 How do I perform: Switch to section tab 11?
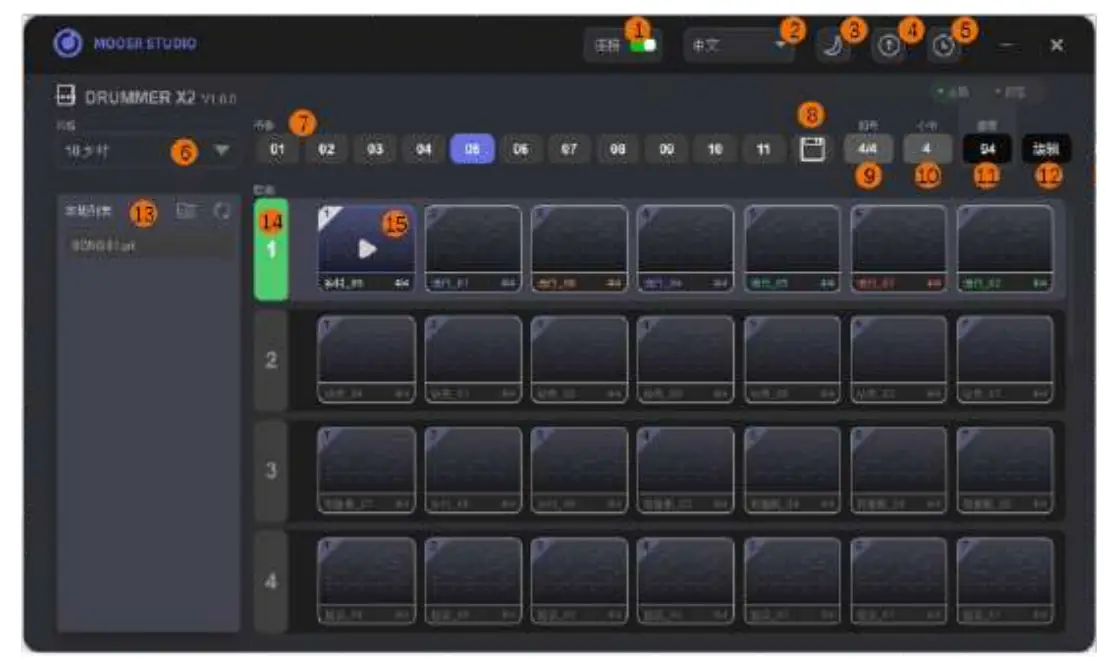[766, 147]
